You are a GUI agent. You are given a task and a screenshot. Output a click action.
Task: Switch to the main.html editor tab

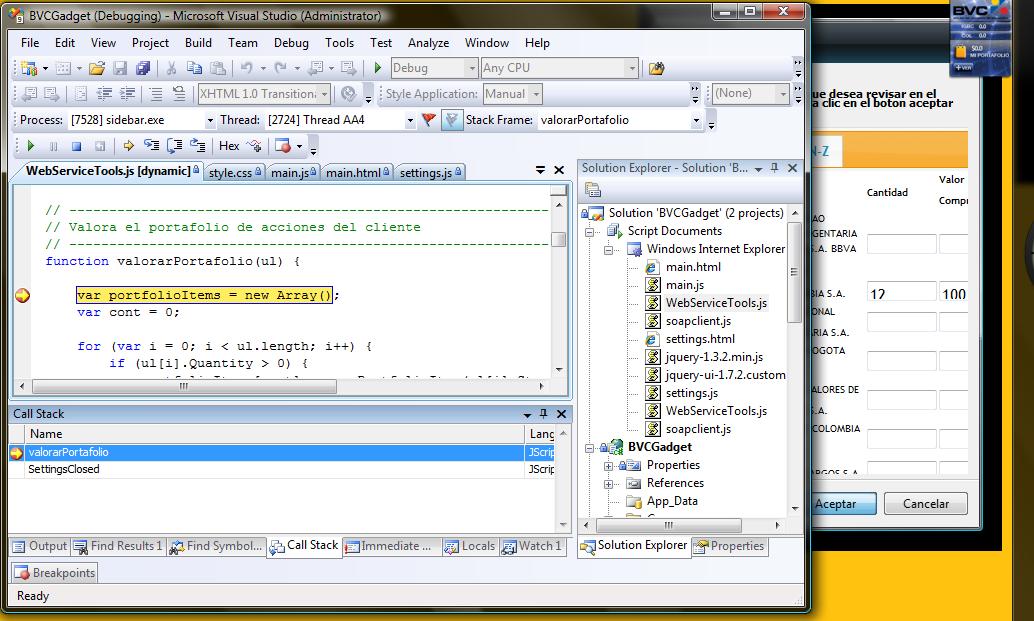358,173
